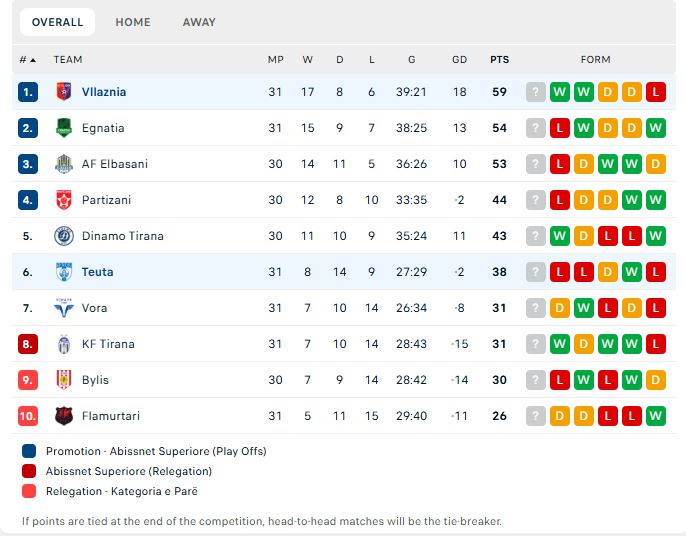Click the Vllaznia club crest icon
The width and height of the screenshot is (686, 536).
pos(64,92)
